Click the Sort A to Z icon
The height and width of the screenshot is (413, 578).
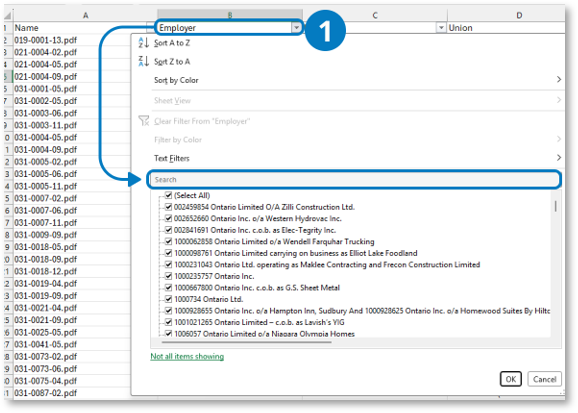(143, 43)
